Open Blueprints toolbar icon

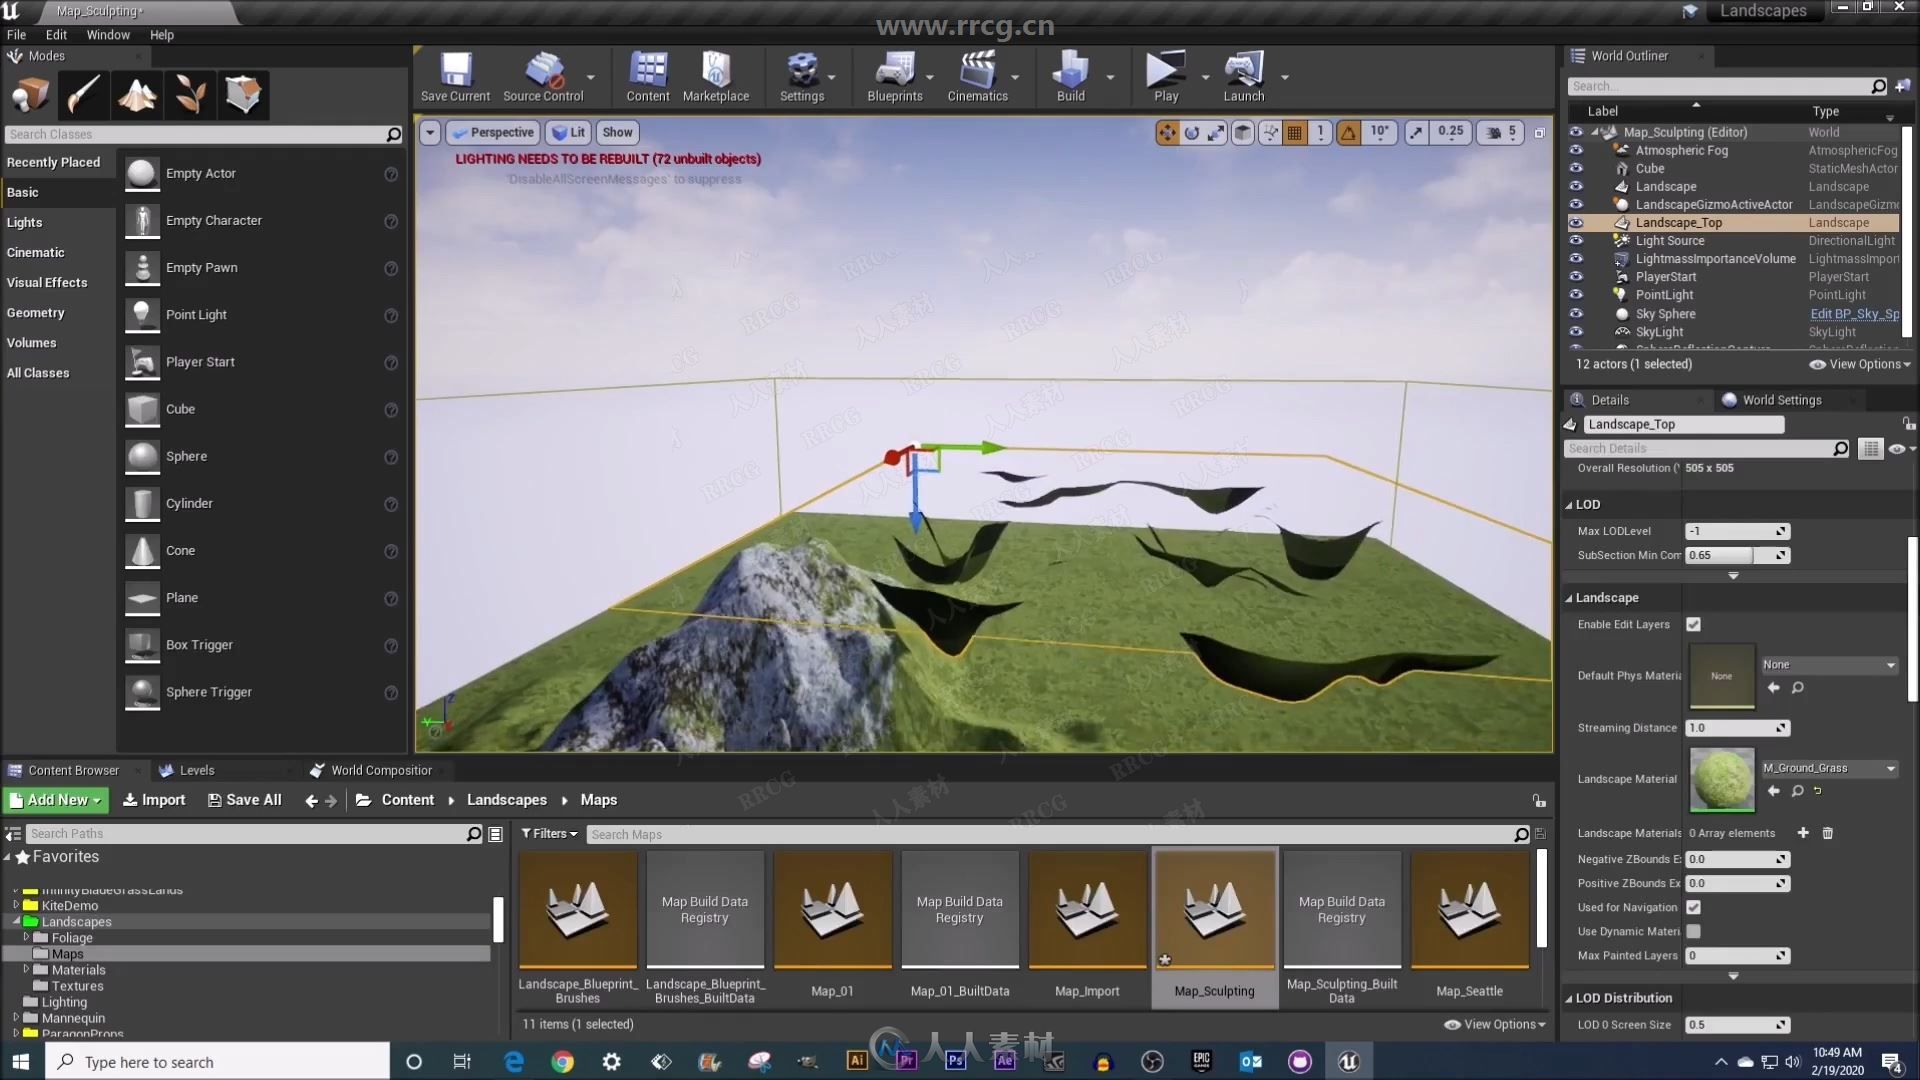pyautogui.click(x=895, y=77)
